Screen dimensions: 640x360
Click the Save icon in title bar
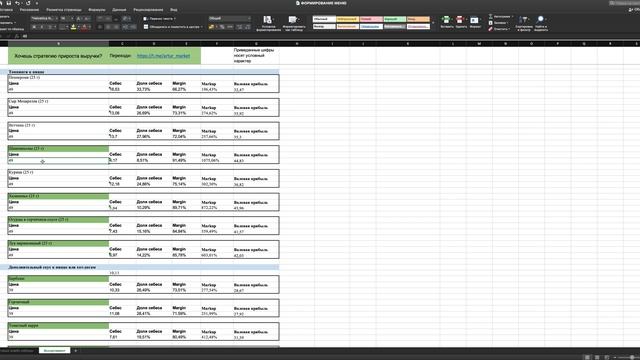tap(9, 3)
